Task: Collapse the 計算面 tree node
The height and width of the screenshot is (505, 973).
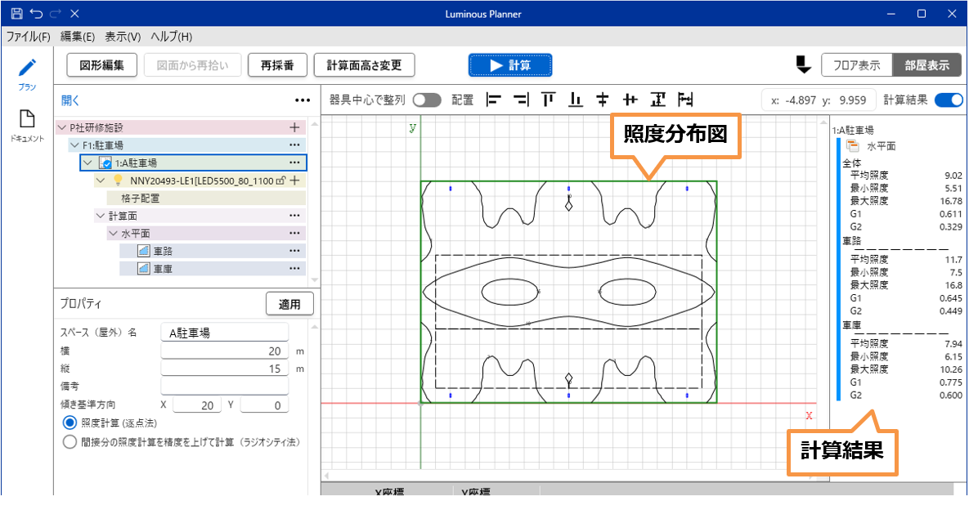Action: pyautogui.click(x=100, y=216)
